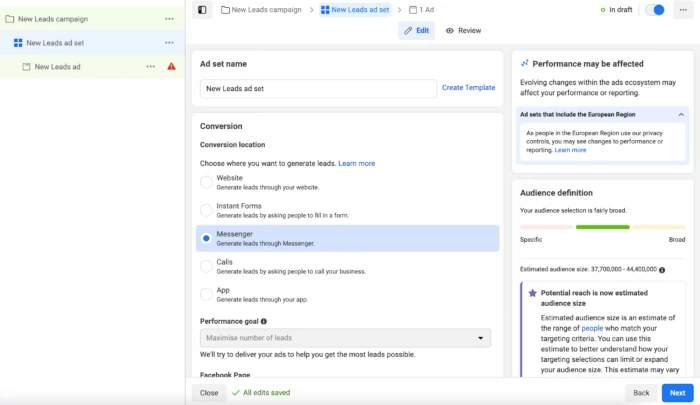
Task: Click the Next button
Action: [677, 393]
